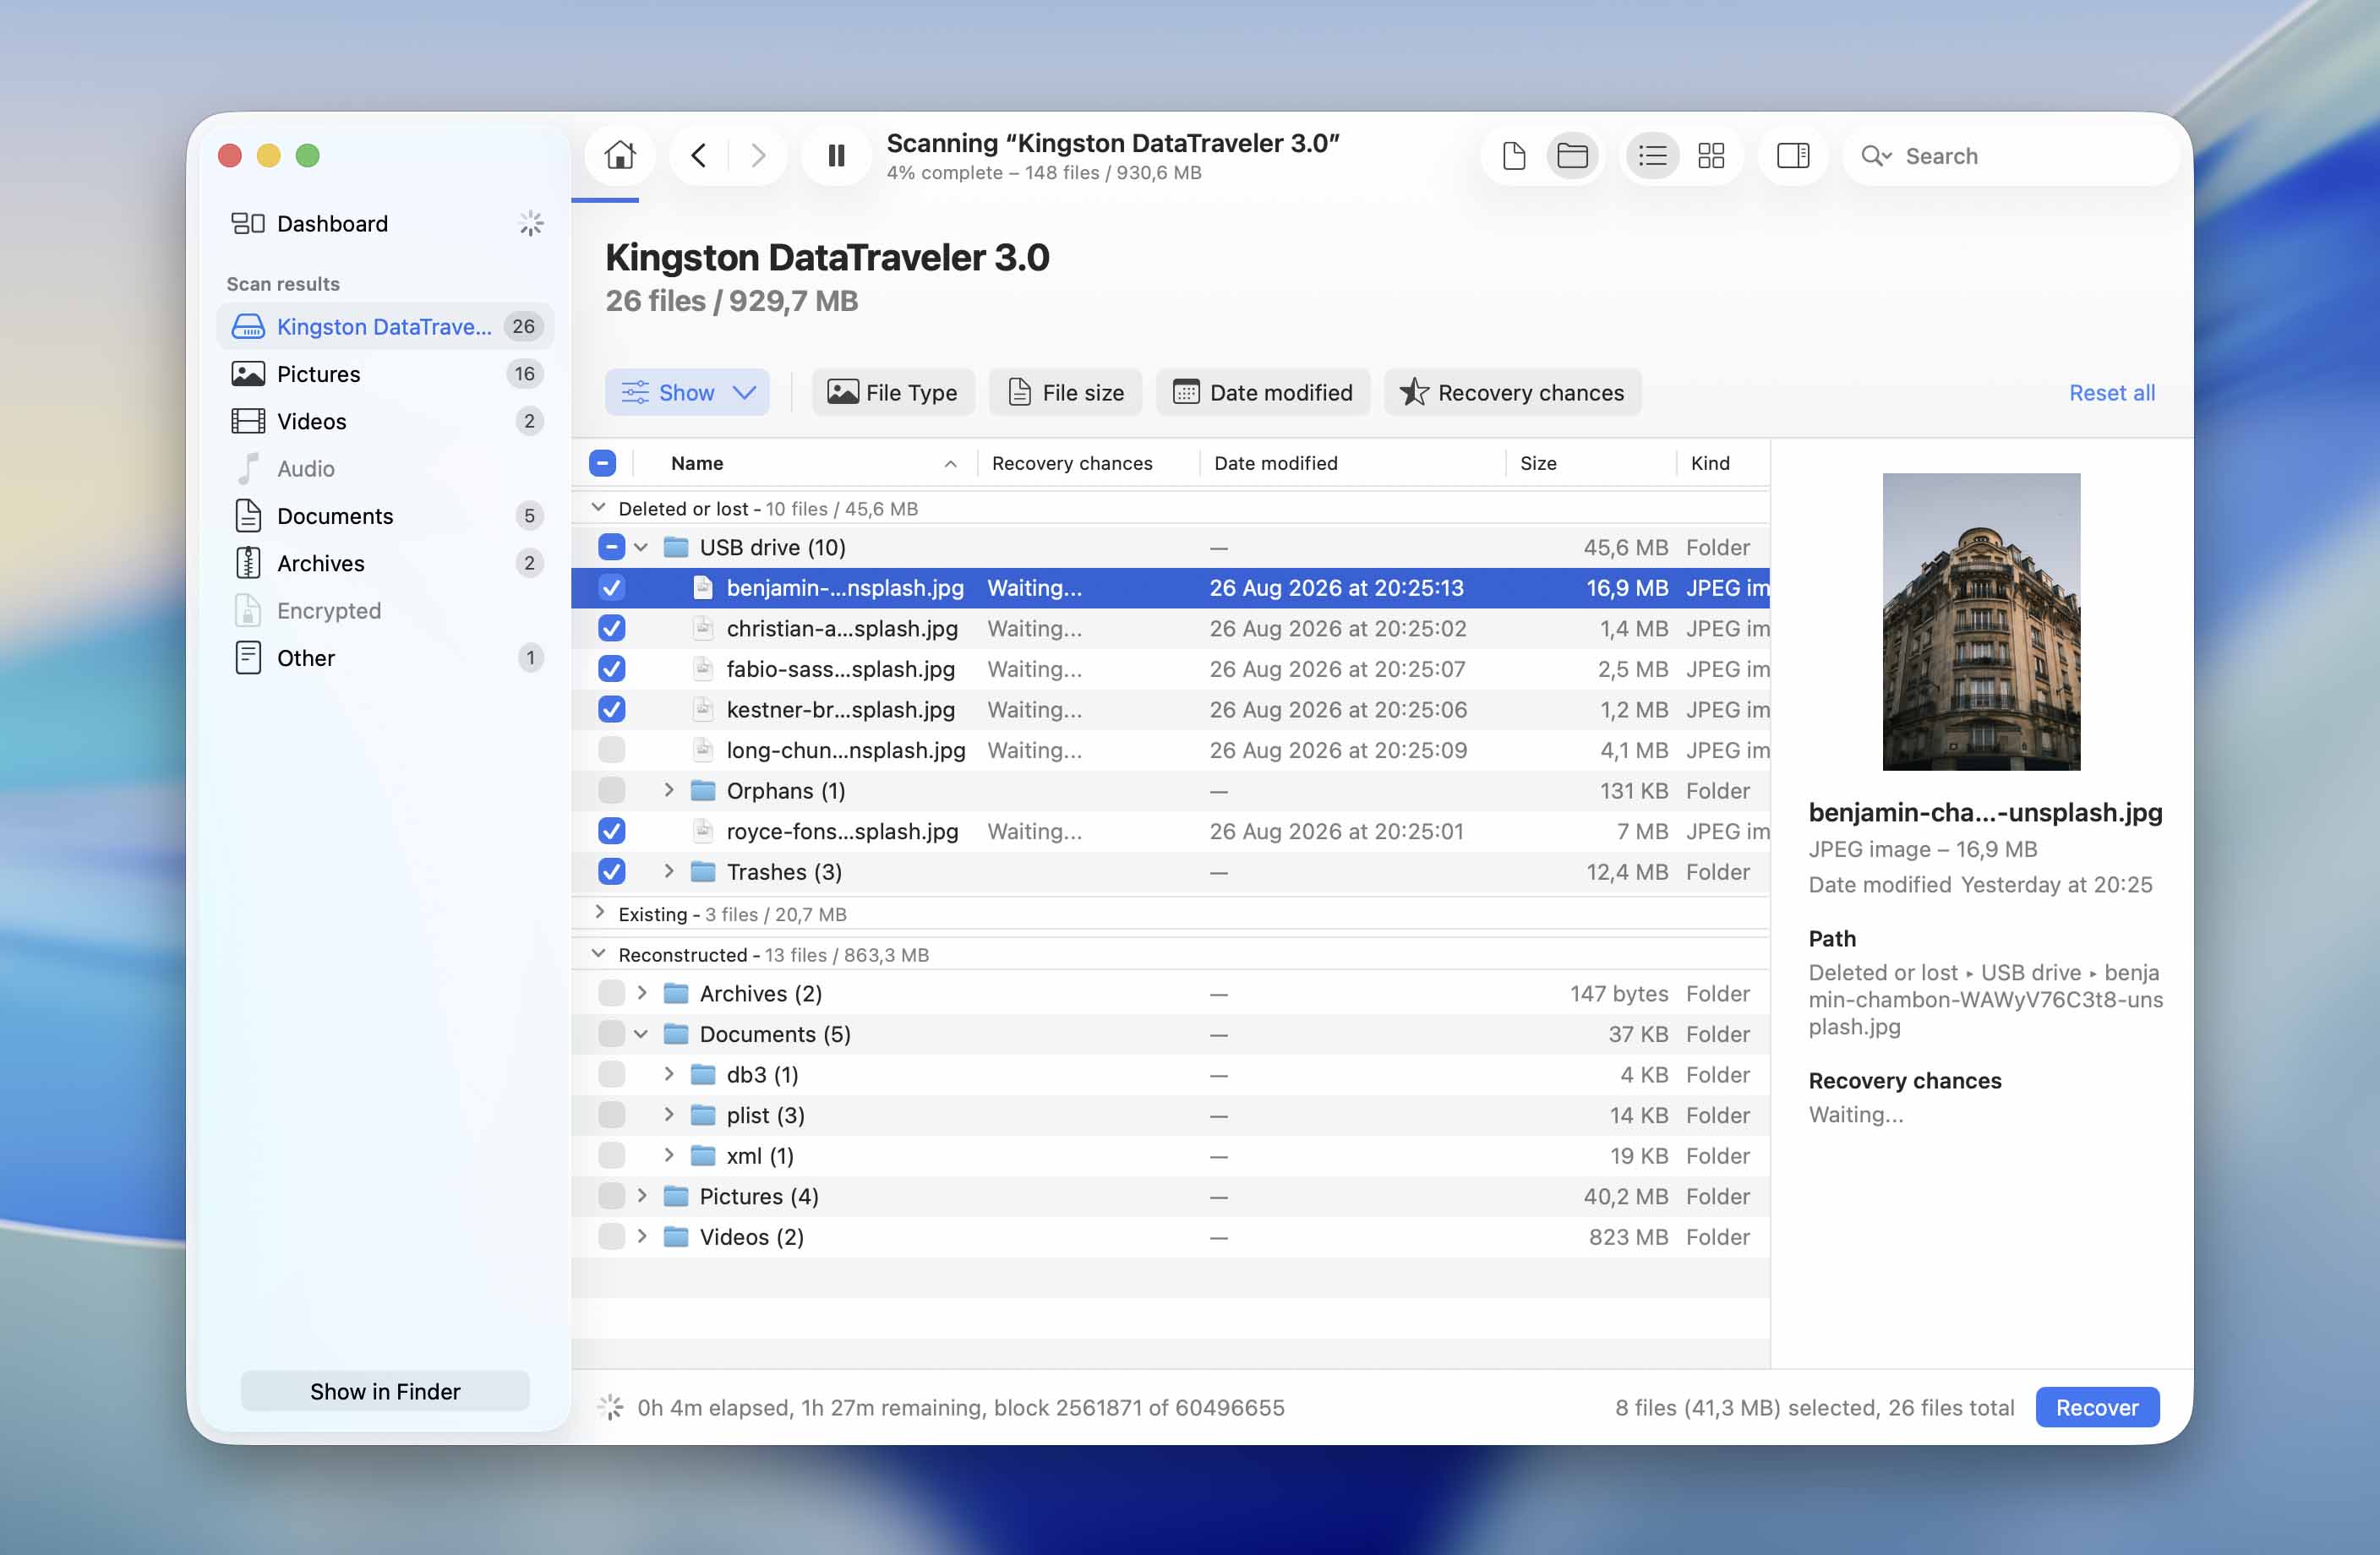
Task: Expand the Videos (2) folder
Action: [x=641, y=1236]
